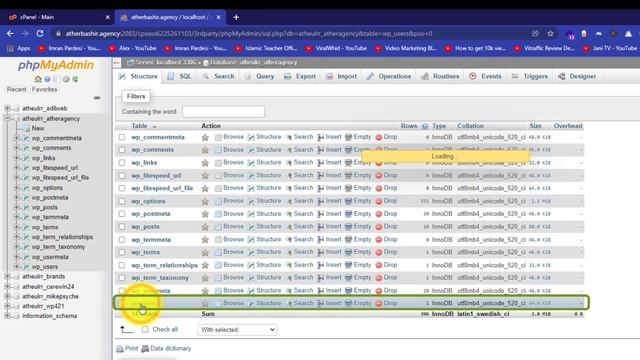640x360 pixels.
Task: Open With selected dropdown
Action: (237, 330)
